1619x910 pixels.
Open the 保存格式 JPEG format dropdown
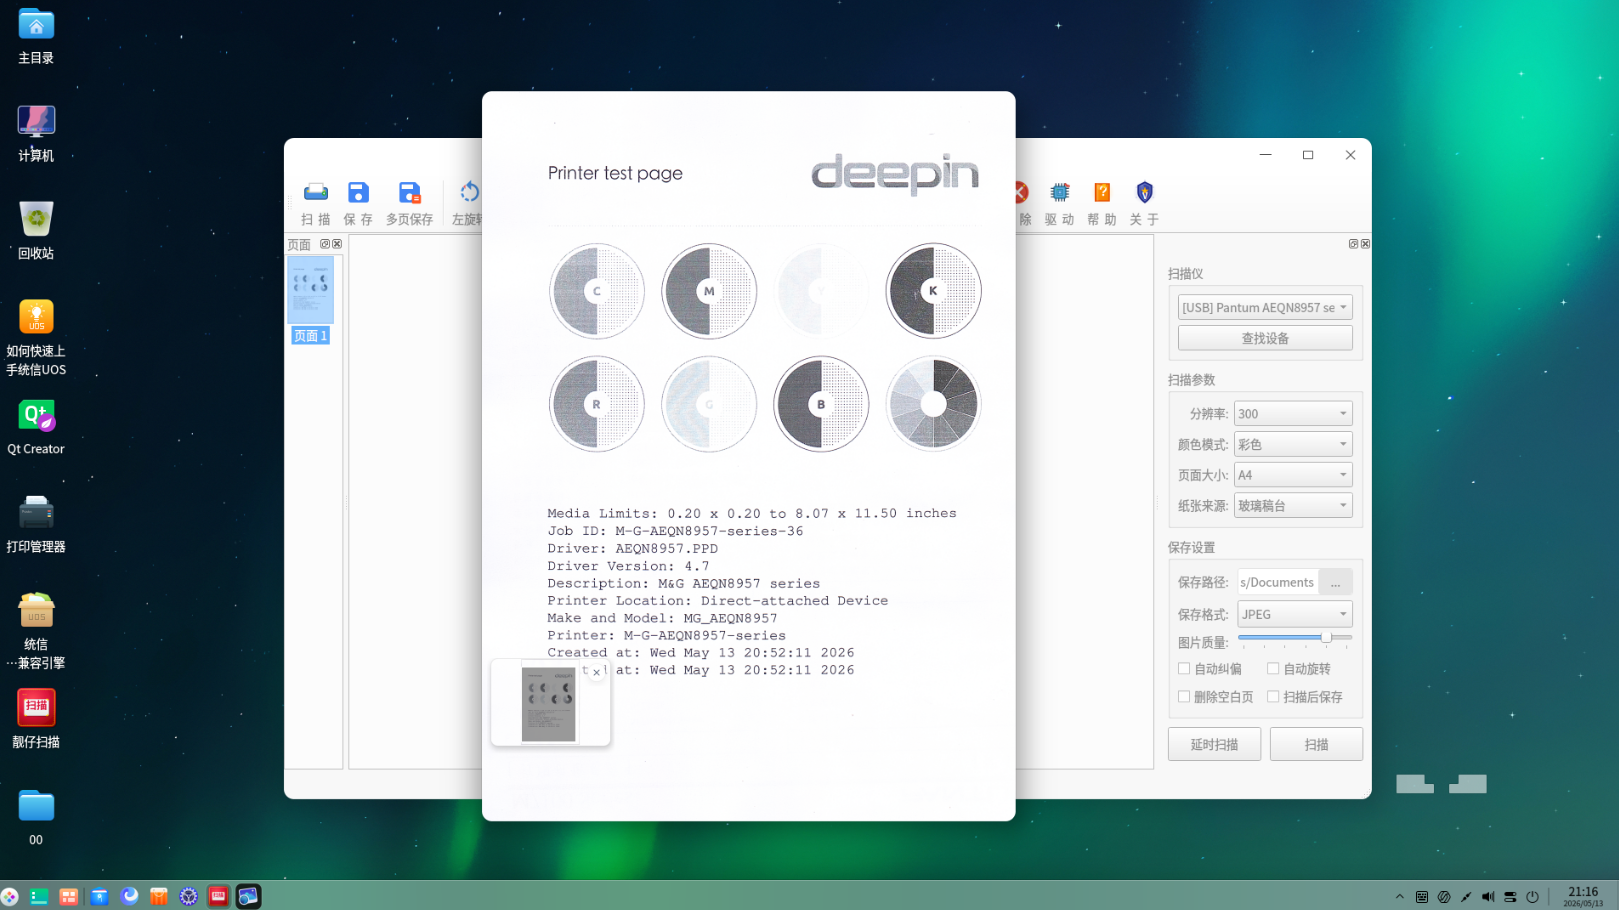pyautogui.click(x=1295, y=614)
